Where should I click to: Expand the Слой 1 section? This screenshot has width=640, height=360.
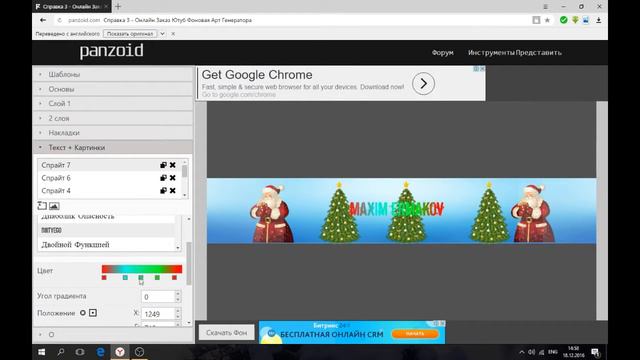point(113,104)
